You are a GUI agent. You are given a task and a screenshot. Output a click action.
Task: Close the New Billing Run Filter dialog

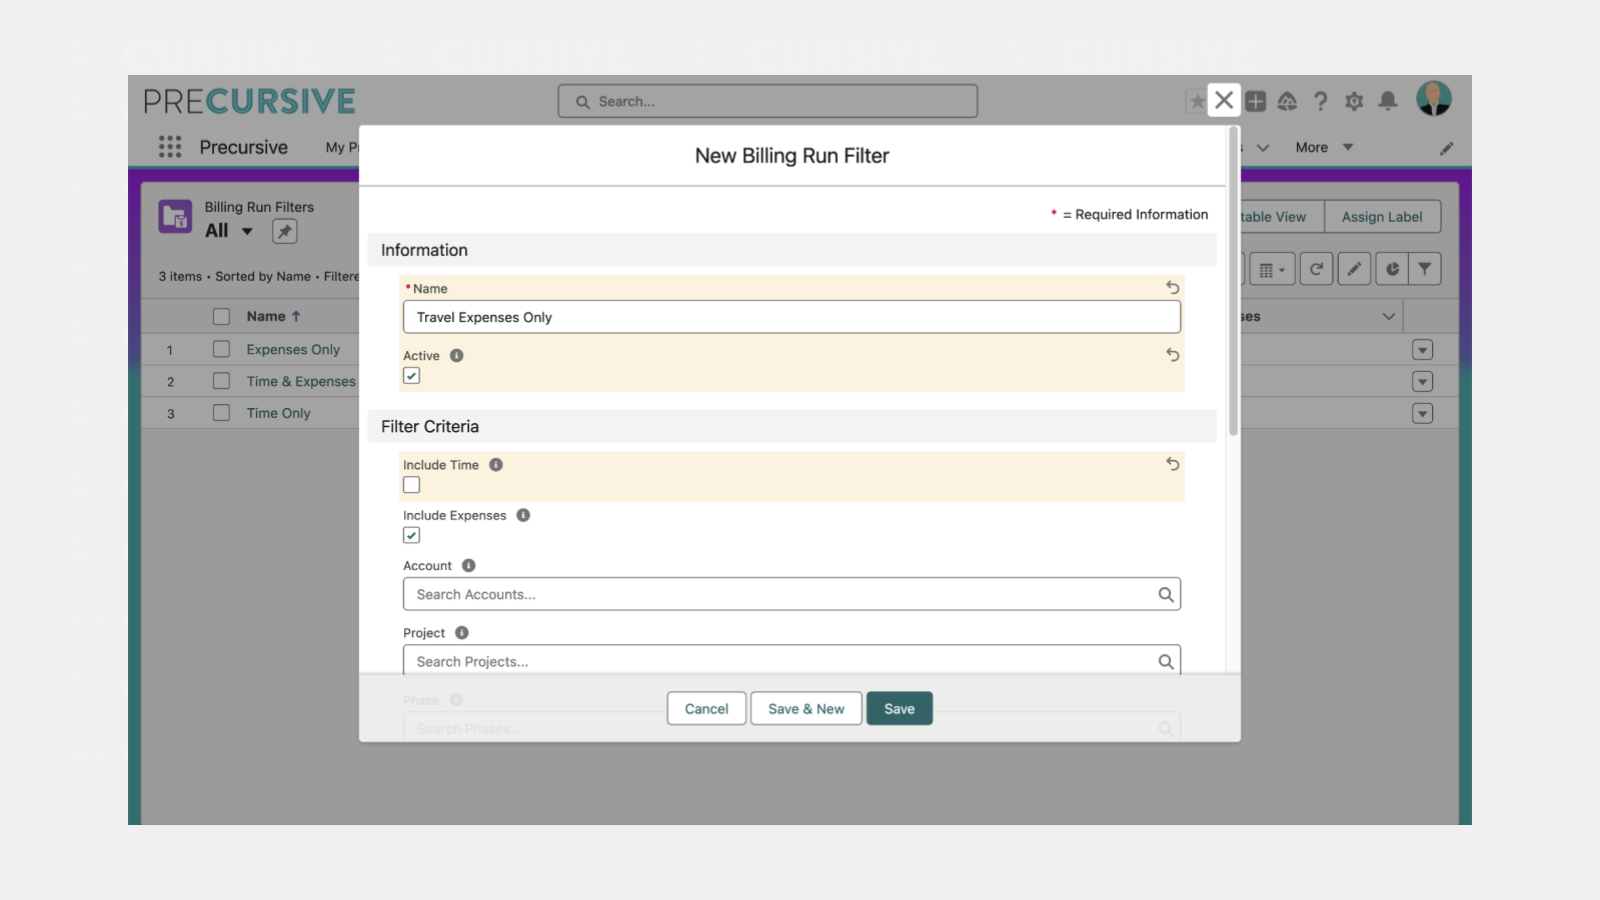coord(1224,100)
